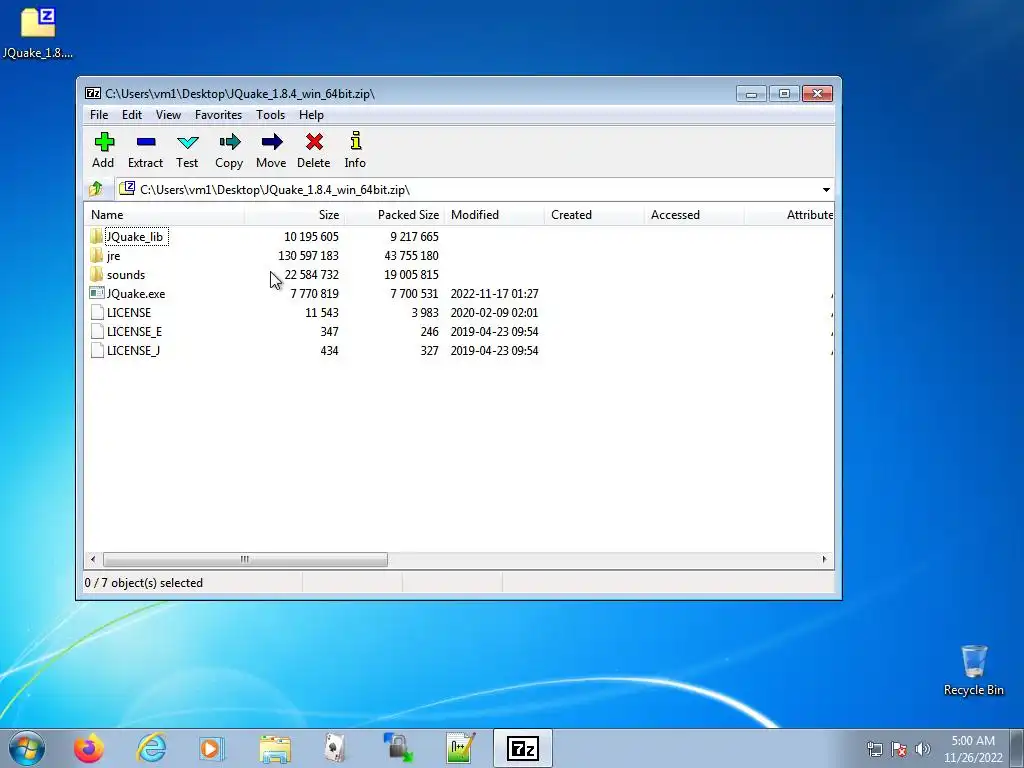1024x768 pixels.
Task: Open the Solitaire taskbar icon
Action: pos(335,748)
